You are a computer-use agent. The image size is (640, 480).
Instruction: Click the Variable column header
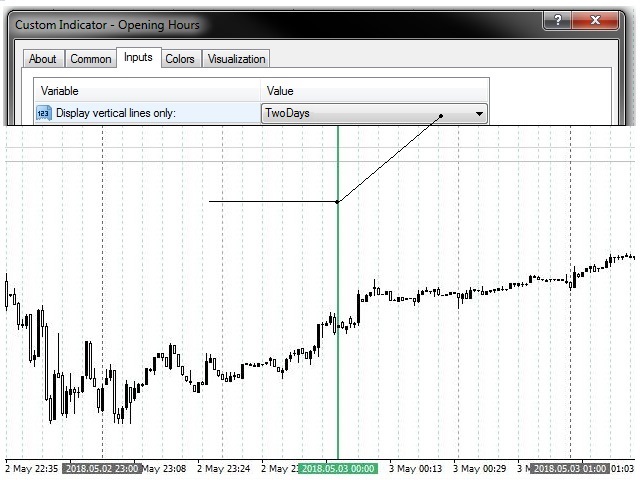(147, 91)
